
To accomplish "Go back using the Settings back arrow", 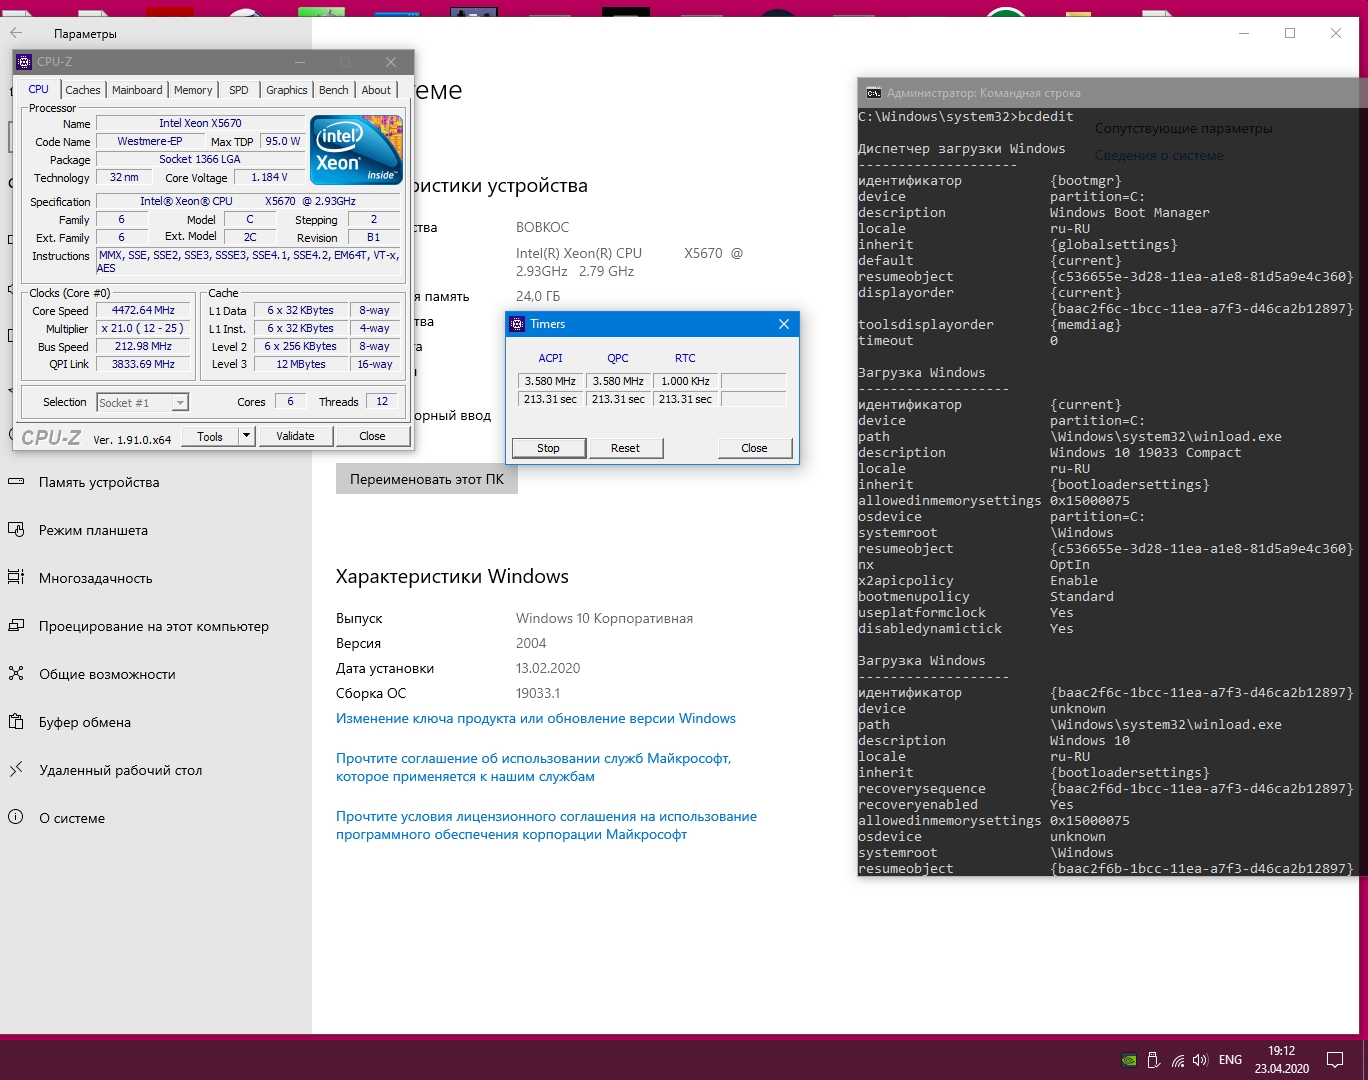I will (16, 33).
